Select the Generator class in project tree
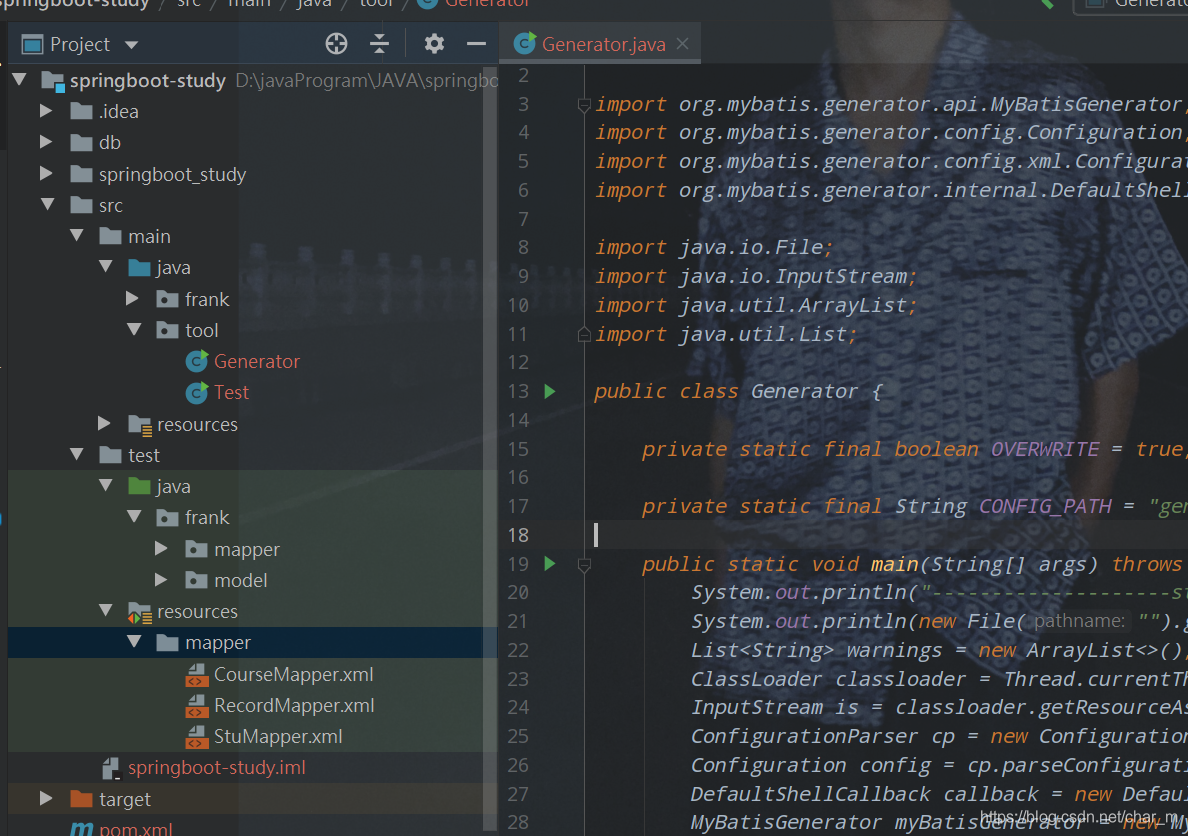Image resolution: width=1188 pixels, height=836 pixels. 256,362
